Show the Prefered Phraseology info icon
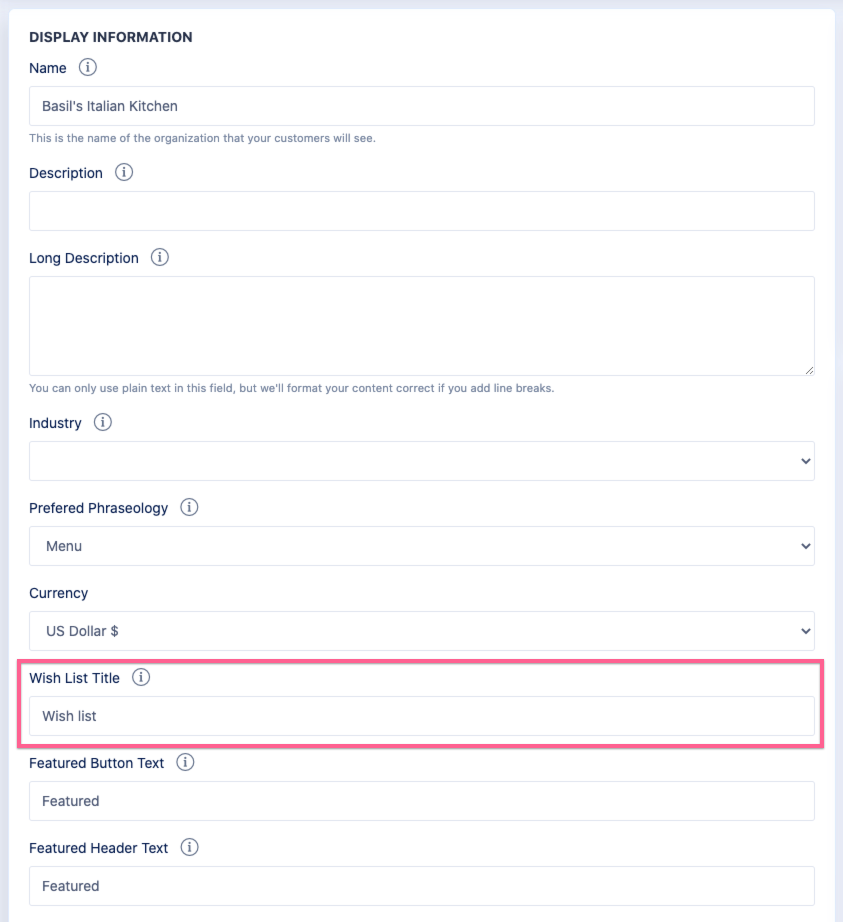843x922 pixels. (x=189, y=508)
